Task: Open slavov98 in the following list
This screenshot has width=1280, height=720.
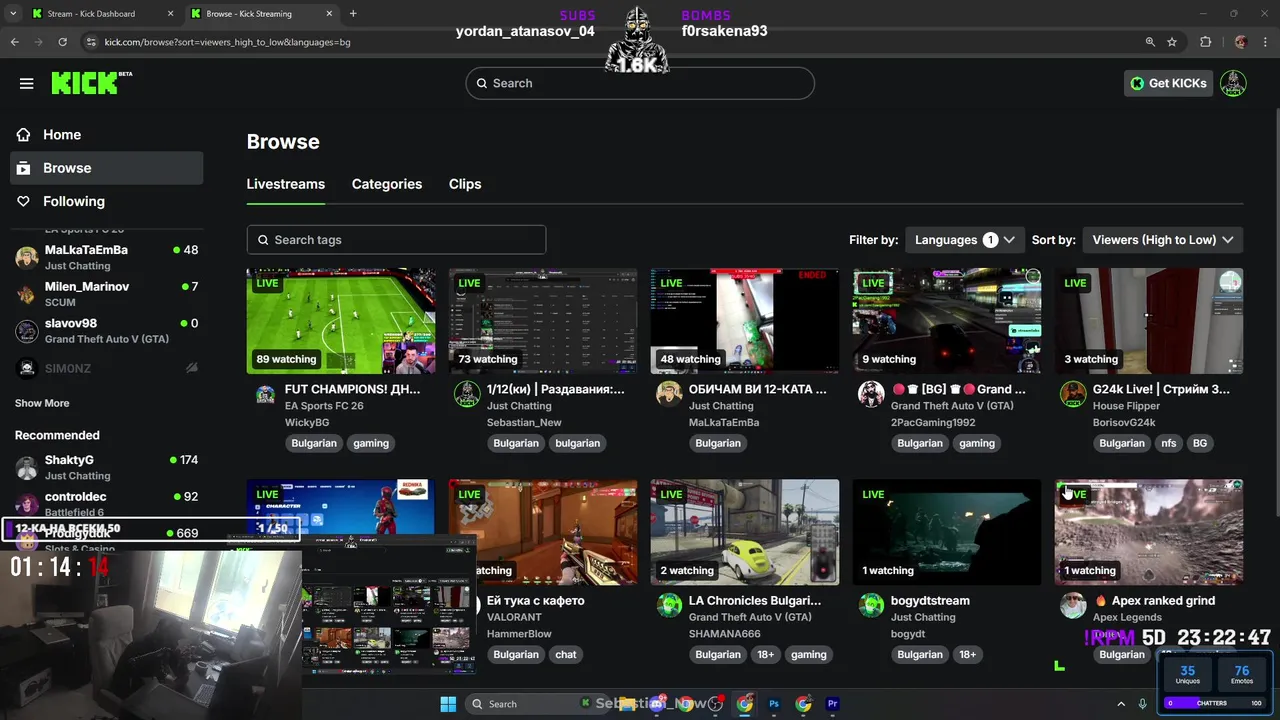Action: click(x=107, y=331)
